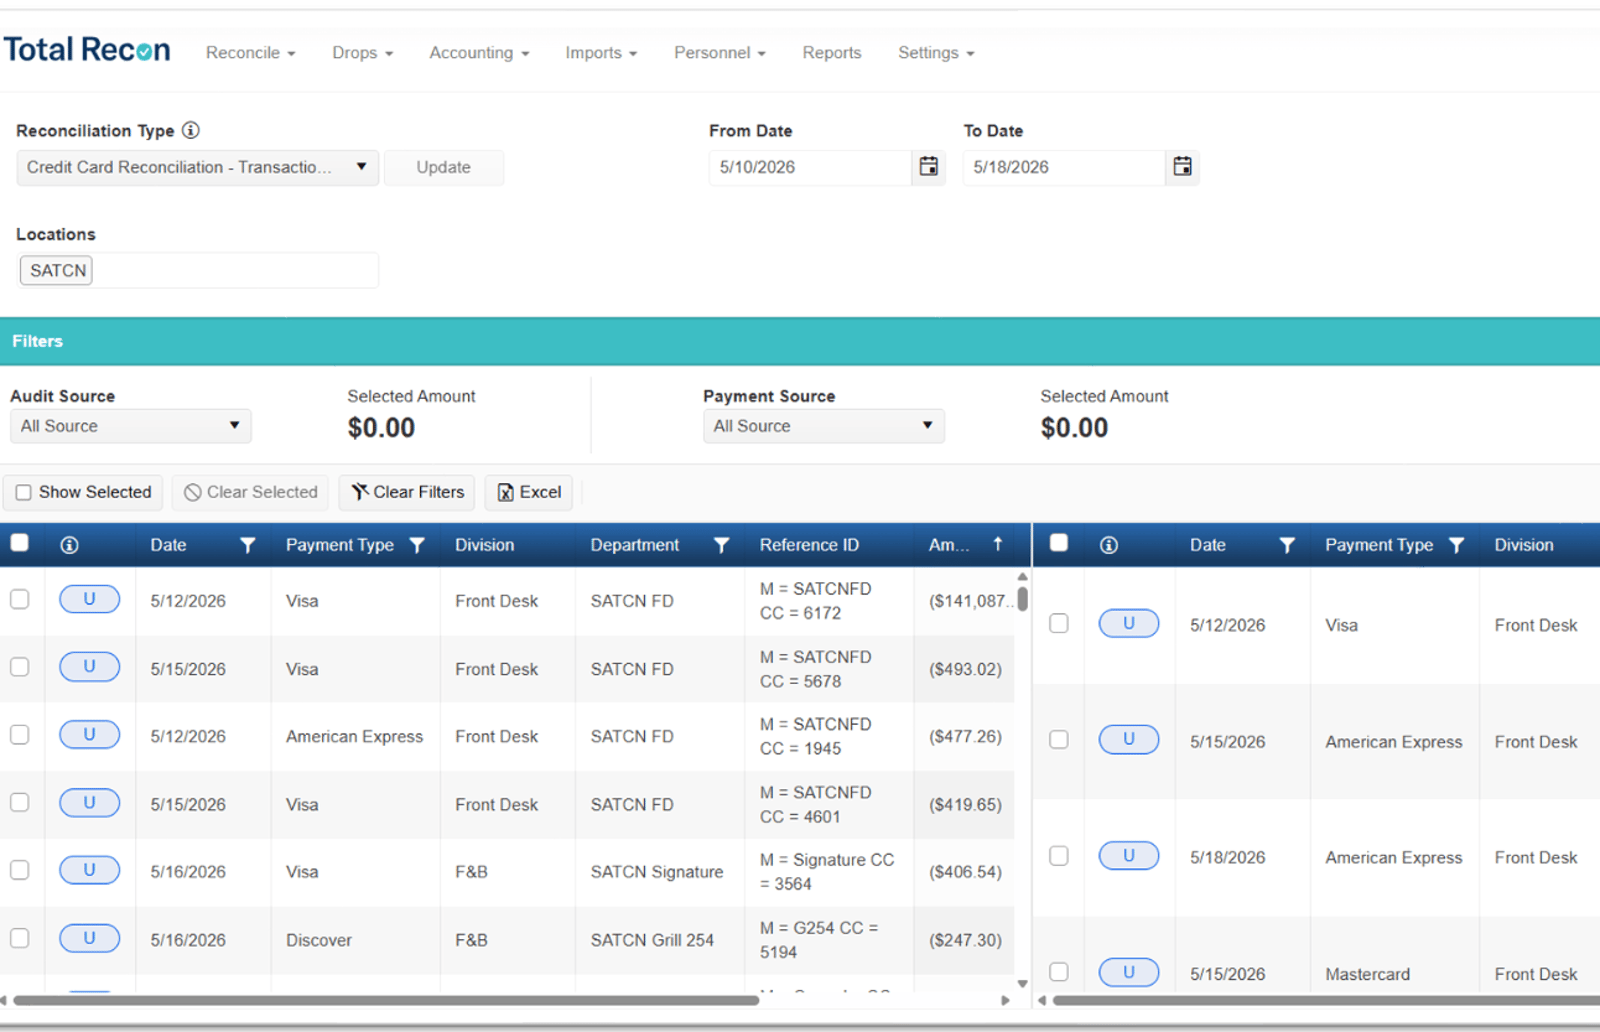This screenshot has height=1032, width=1600.
Task: Click the Clear Selected button
Action: pyautogui.click(x=251, y=492)
